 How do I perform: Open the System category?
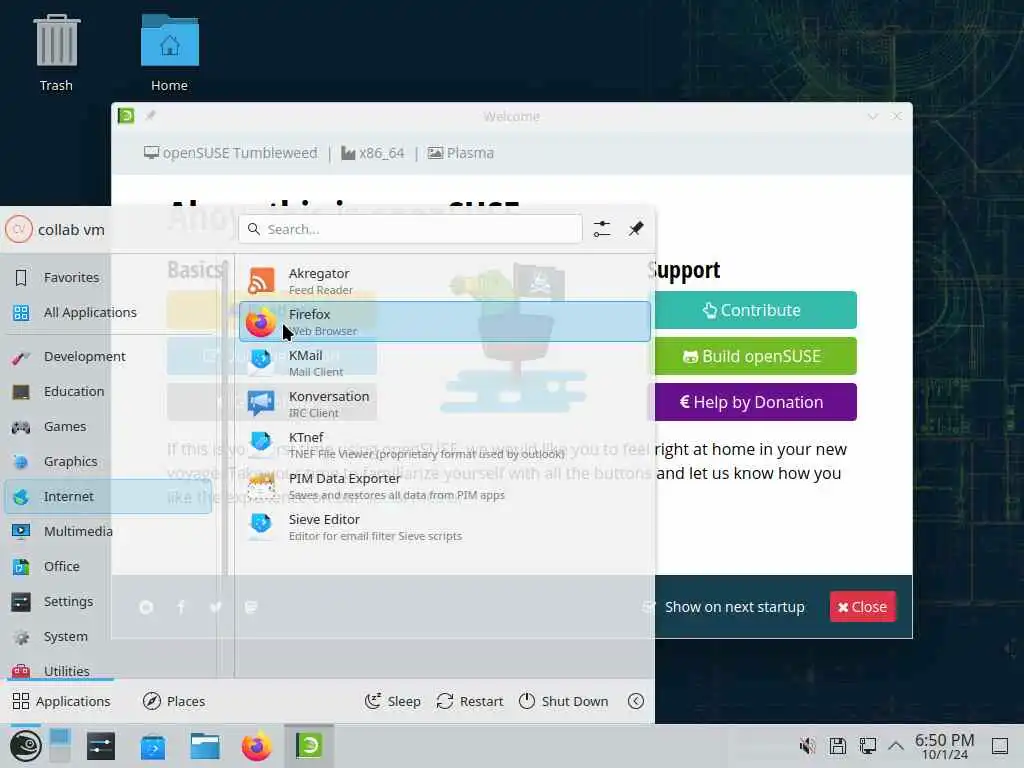click(x=108, y=637)
